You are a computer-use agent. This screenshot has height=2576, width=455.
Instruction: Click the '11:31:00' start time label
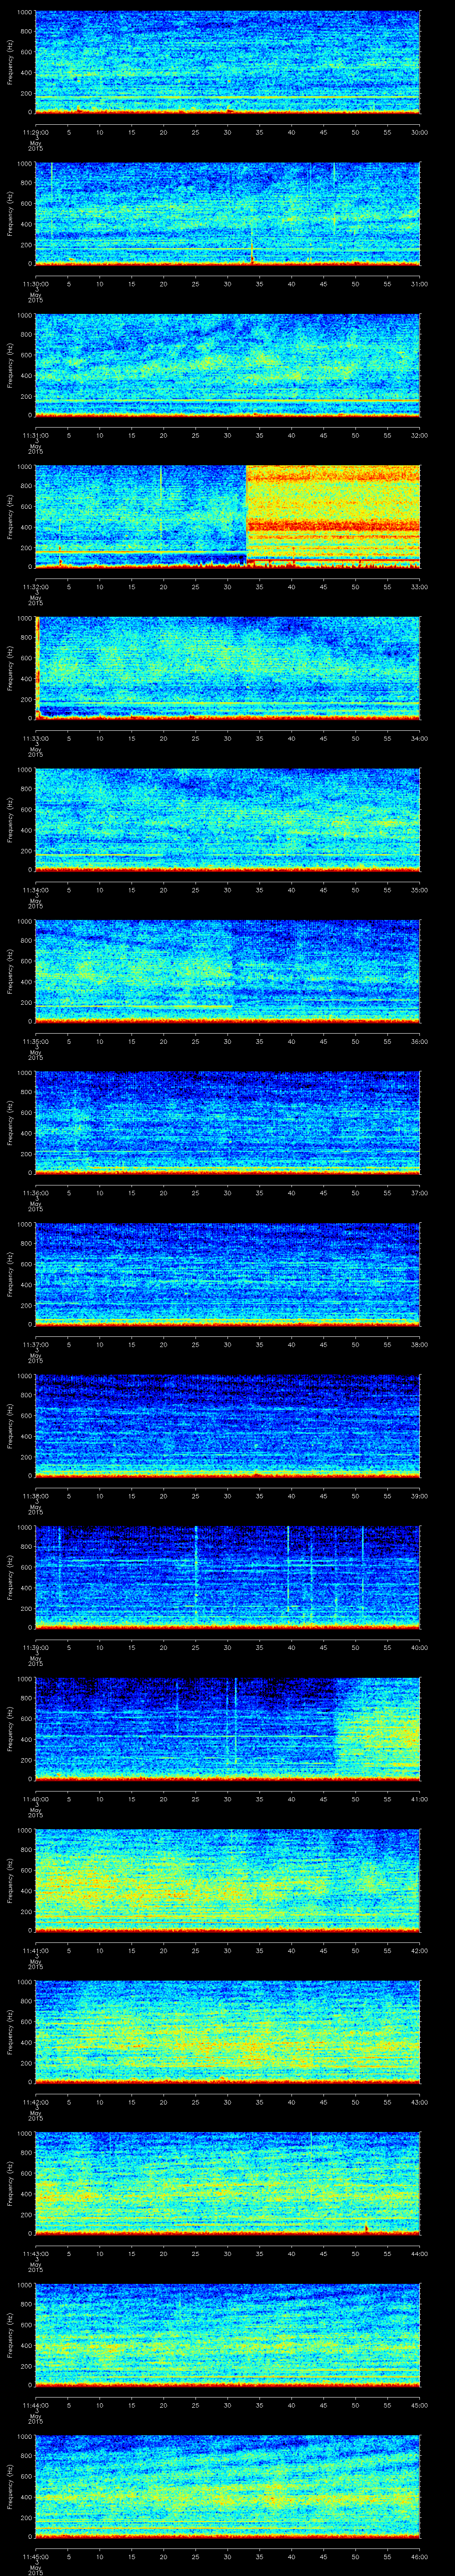tap(35, 435)
